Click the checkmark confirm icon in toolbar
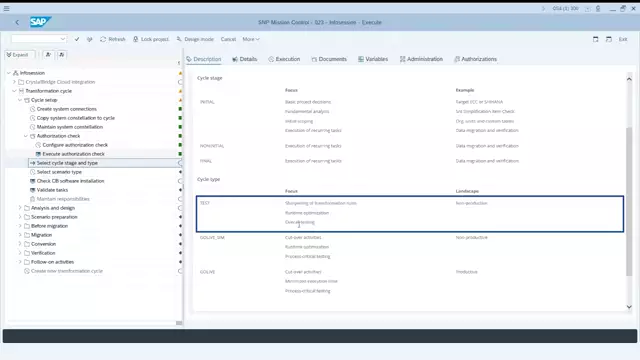 click(77, 39)
